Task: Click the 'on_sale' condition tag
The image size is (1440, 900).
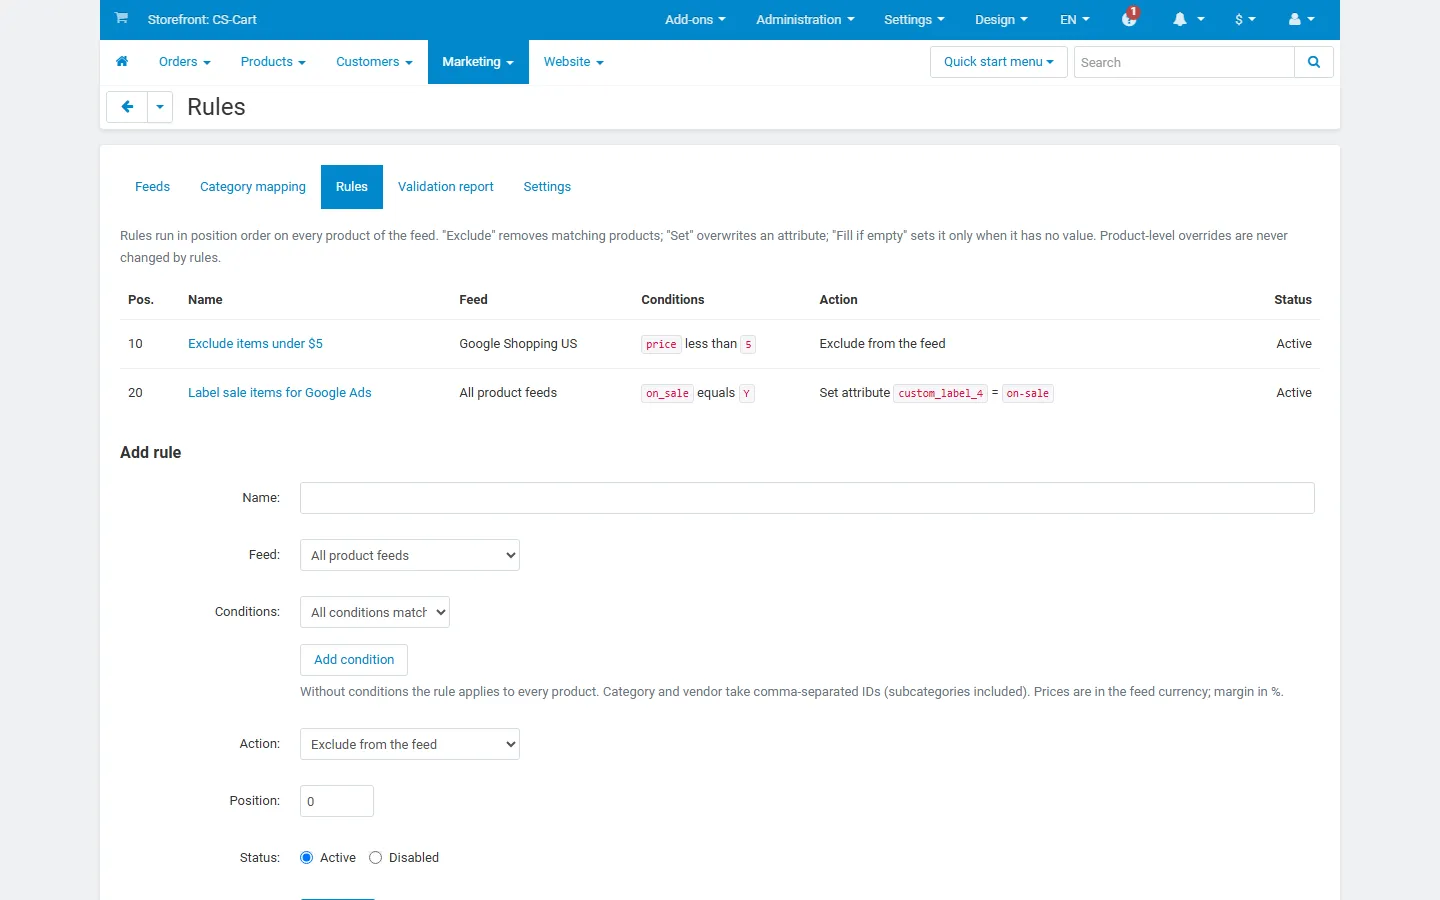Action: (x=667, y=393)
